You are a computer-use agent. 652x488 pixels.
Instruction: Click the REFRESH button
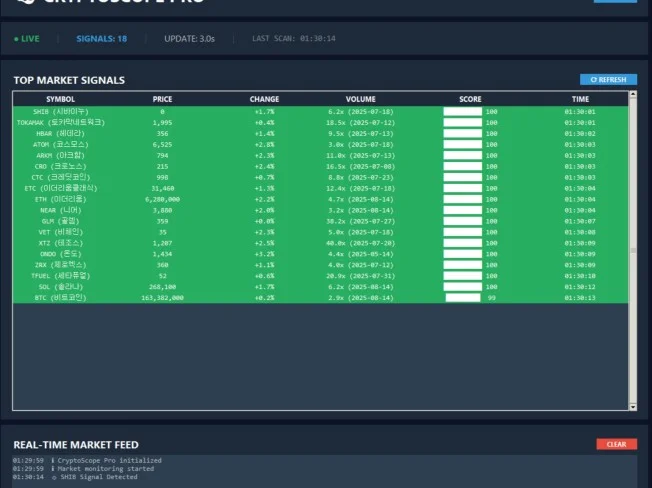tap(608, 79)
